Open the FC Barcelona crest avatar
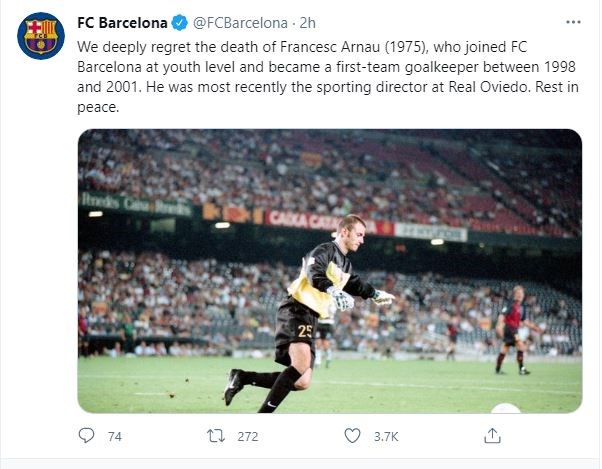Image resolution: width=602 pixels, height=469 pixels. [41, 36]
